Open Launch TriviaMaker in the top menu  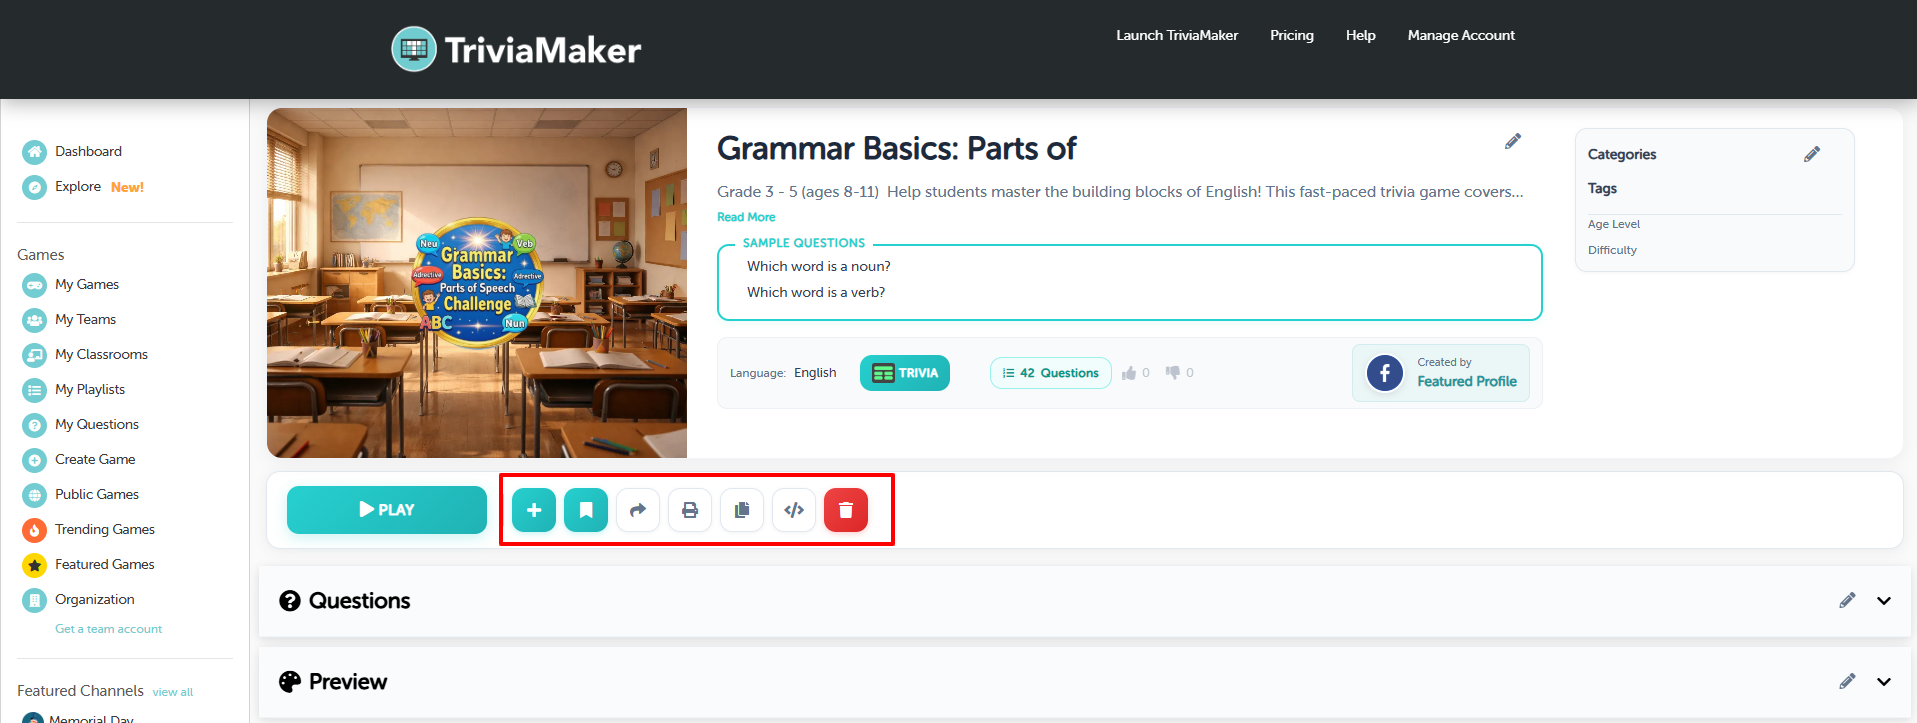1177,35
